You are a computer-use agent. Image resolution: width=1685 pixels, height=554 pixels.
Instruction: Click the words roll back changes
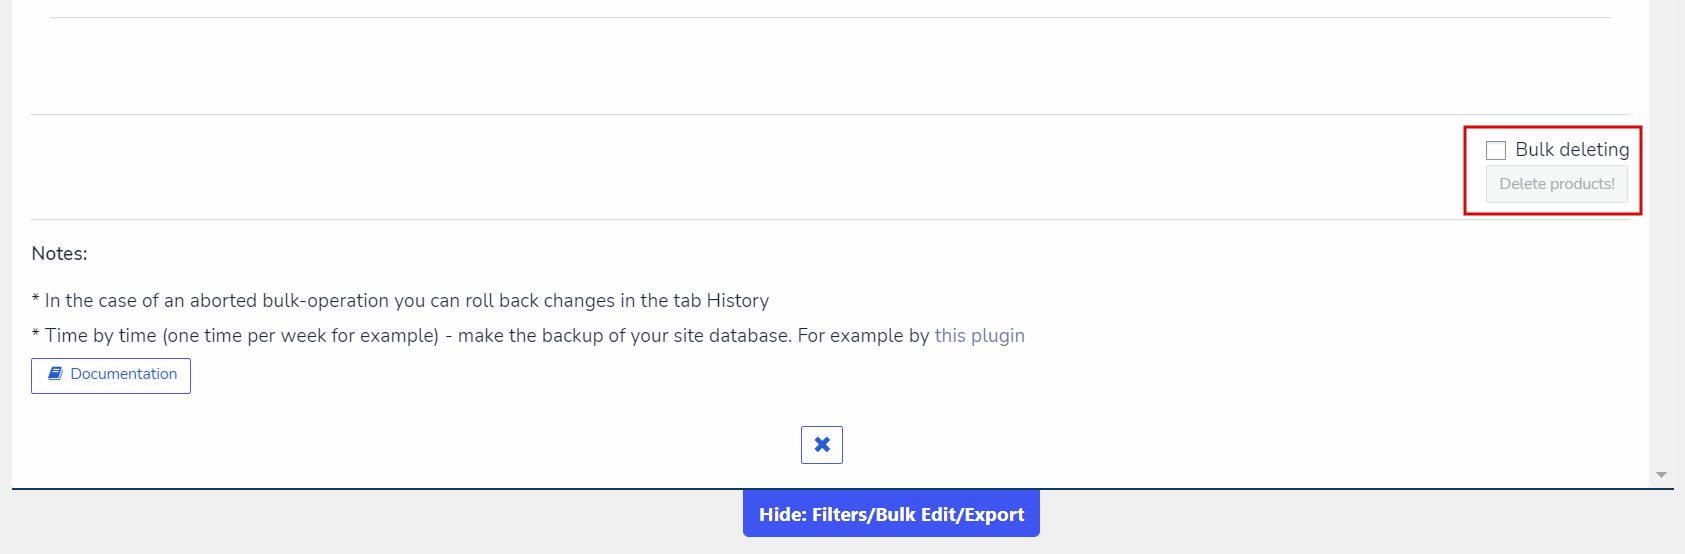click(x=536, y=301)
